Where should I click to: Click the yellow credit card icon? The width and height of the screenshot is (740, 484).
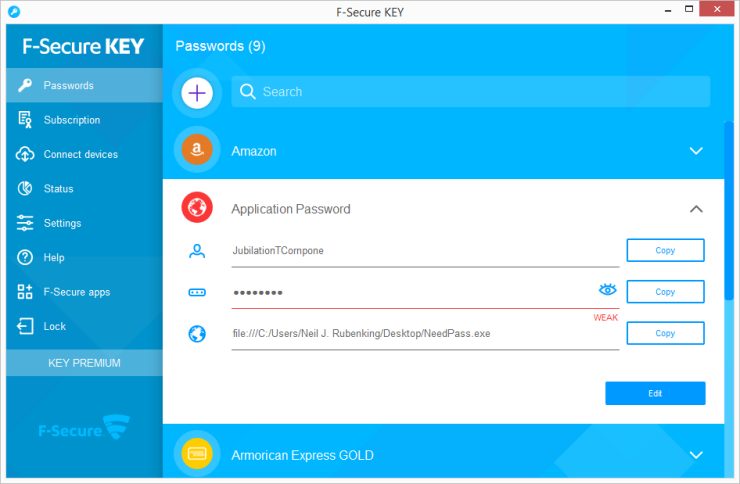[x=197, y=454]
